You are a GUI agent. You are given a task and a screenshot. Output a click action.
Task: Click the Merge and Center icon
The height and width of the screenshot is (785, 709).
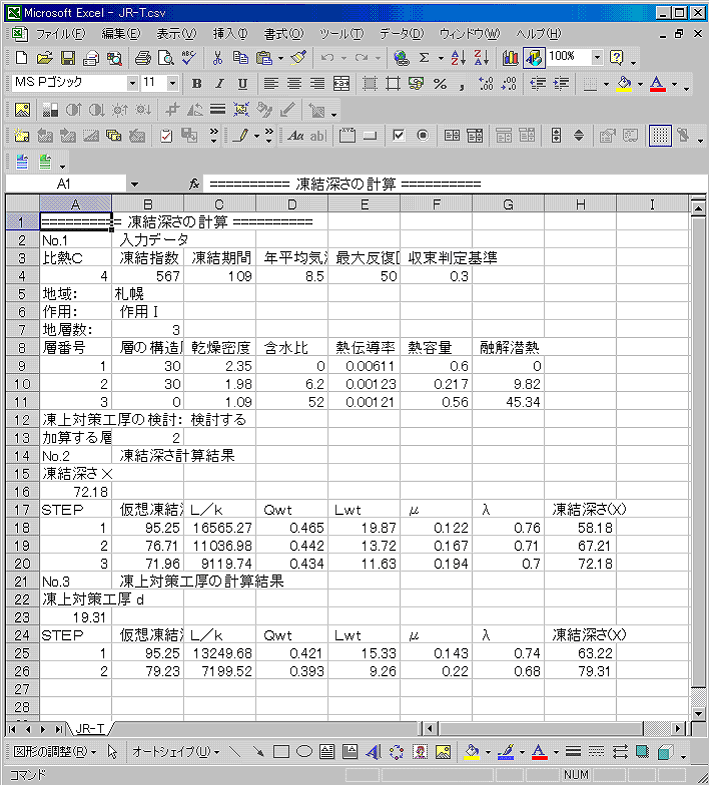[342, 84]
